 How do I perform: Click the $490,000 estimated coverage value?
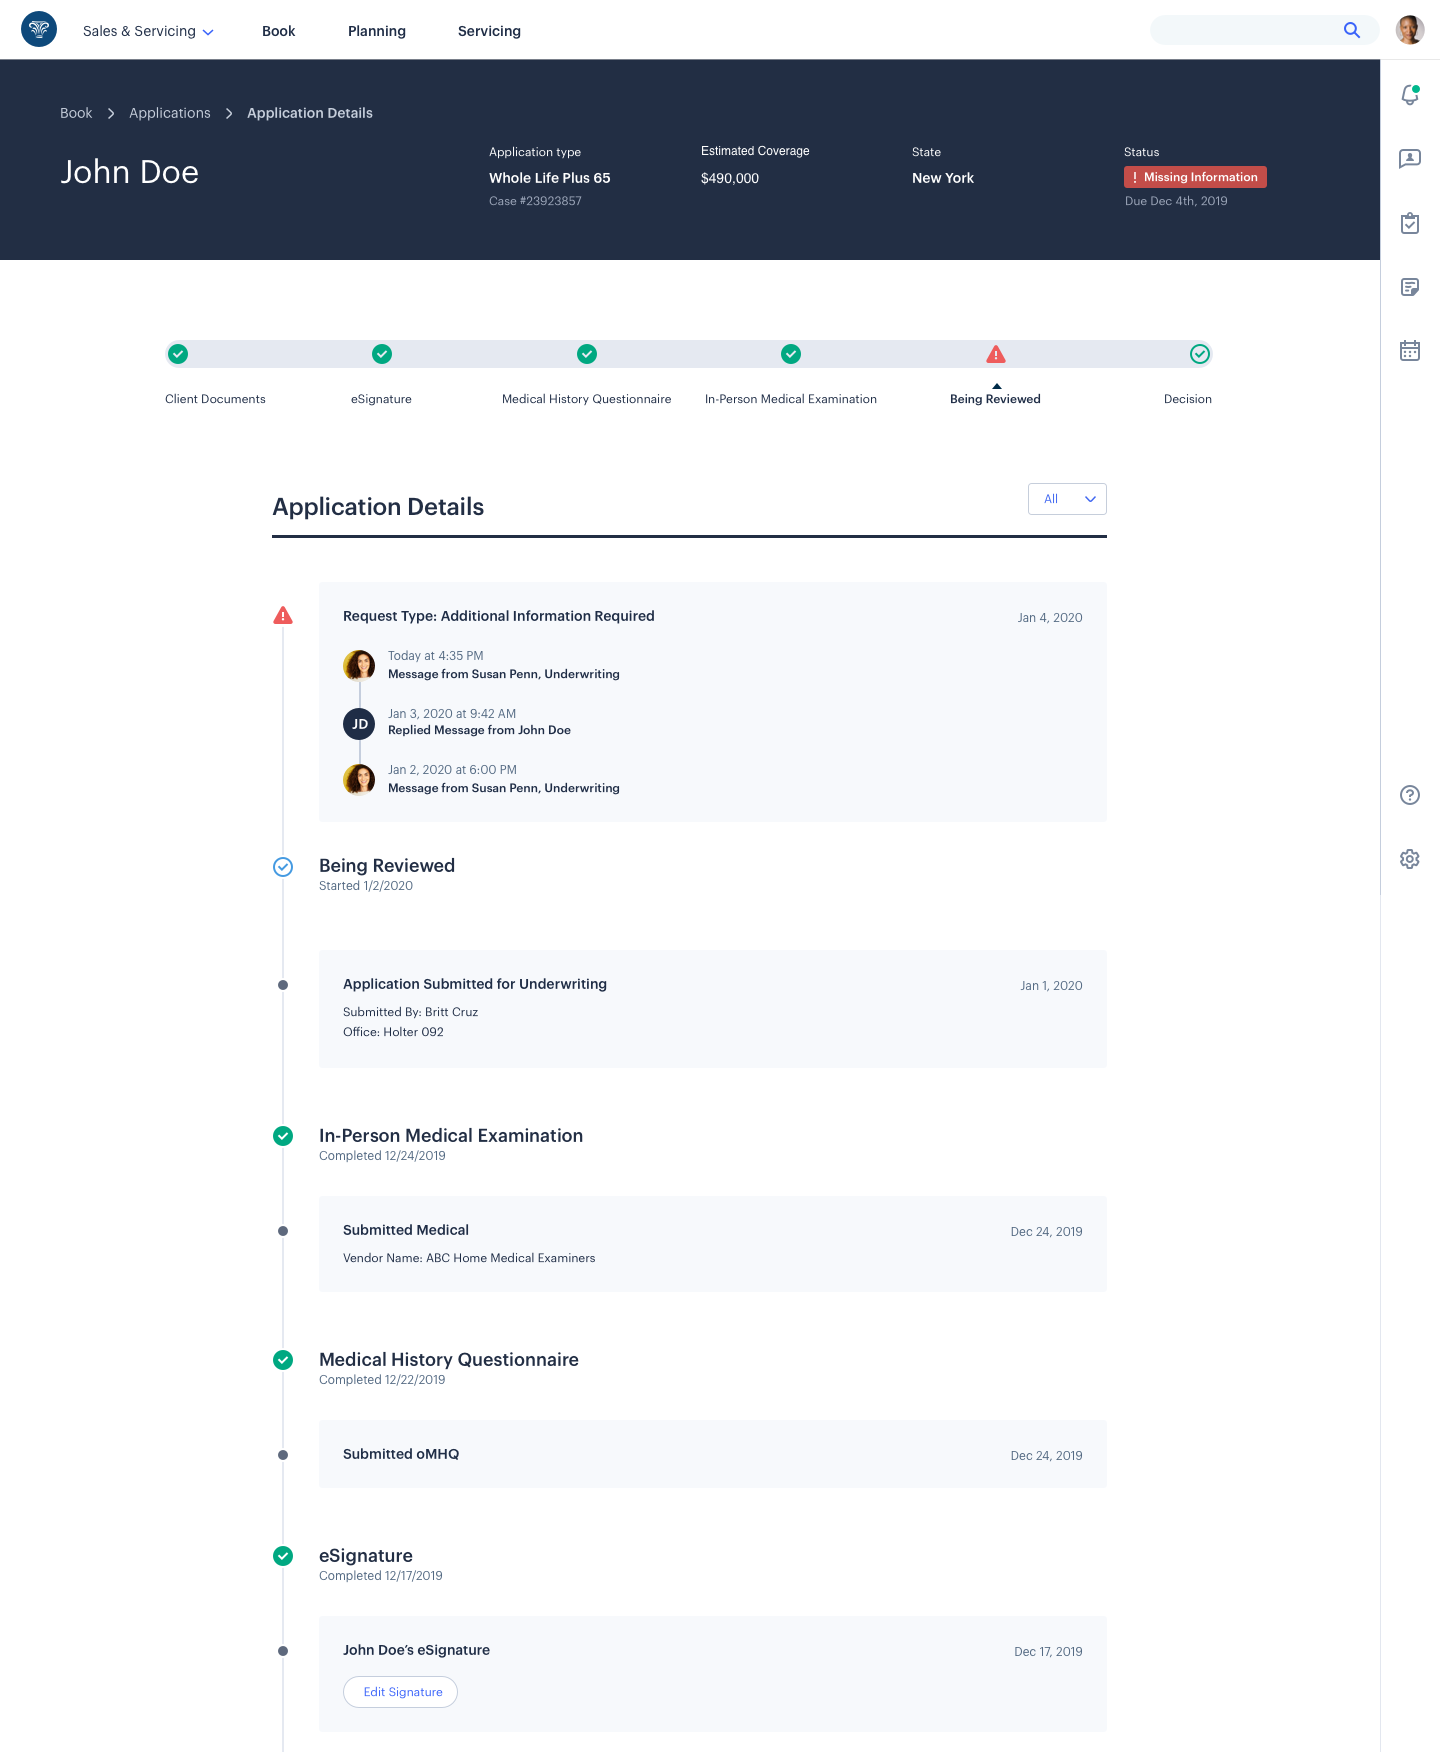coord(730,178)
